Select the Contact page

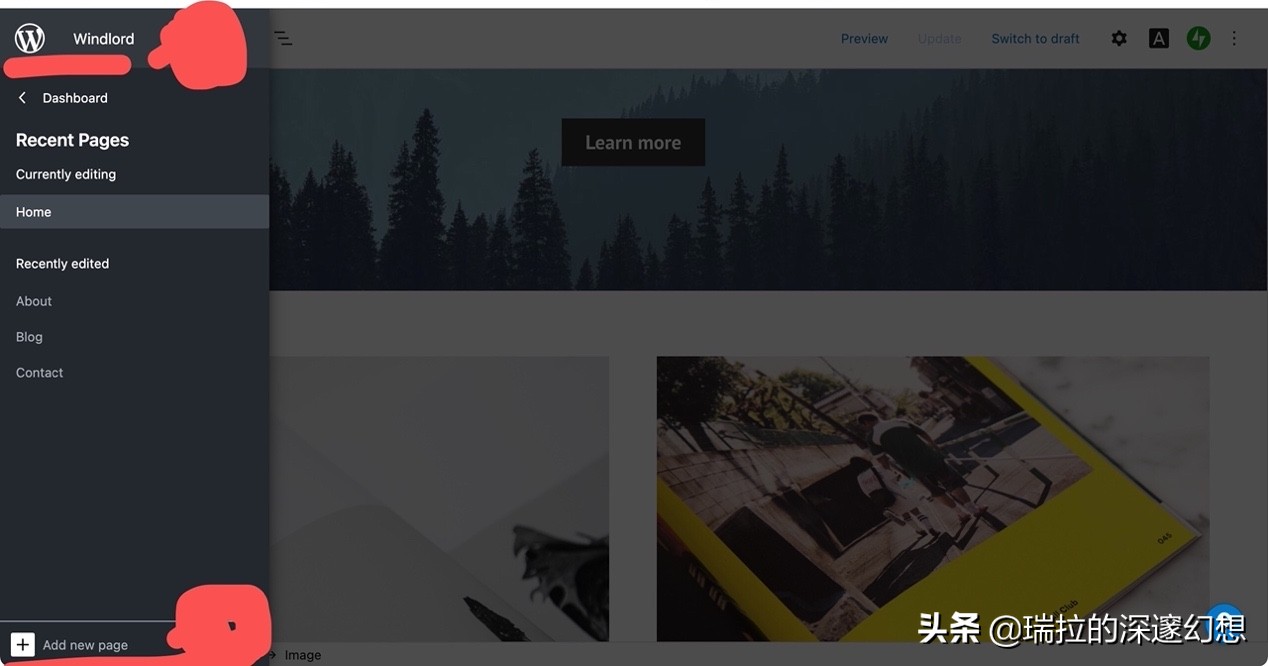(x=38, y=371)
